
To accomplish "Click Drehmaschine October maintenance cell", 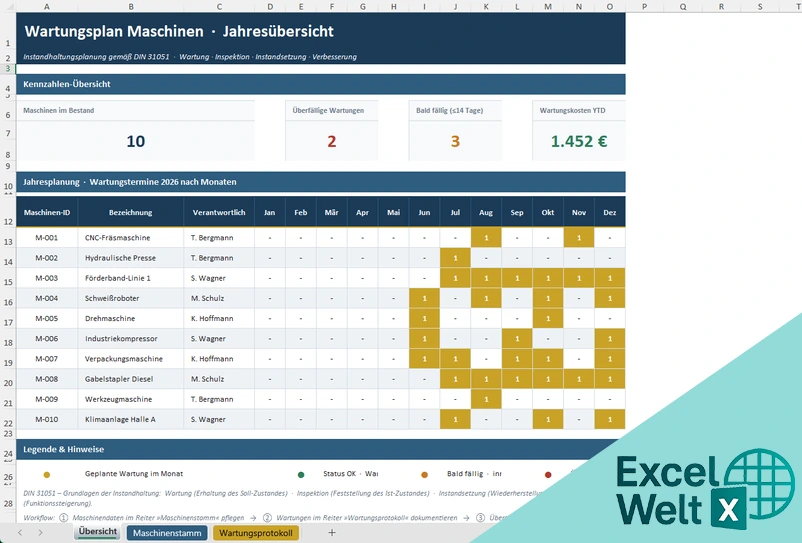I will 548,319.
